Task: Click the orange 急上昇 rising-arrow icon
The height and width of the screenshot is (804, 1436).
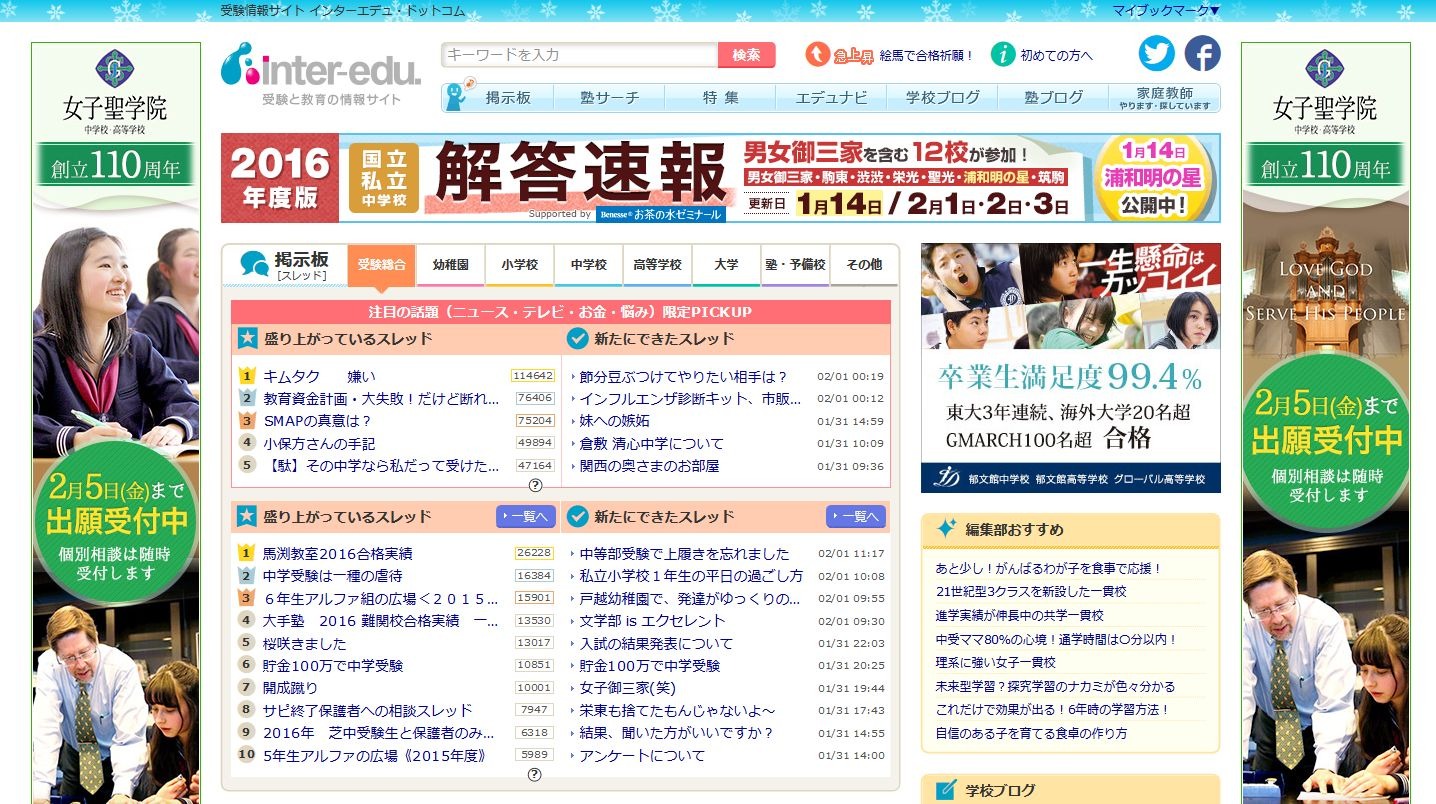Action: [x=816, y=55]
